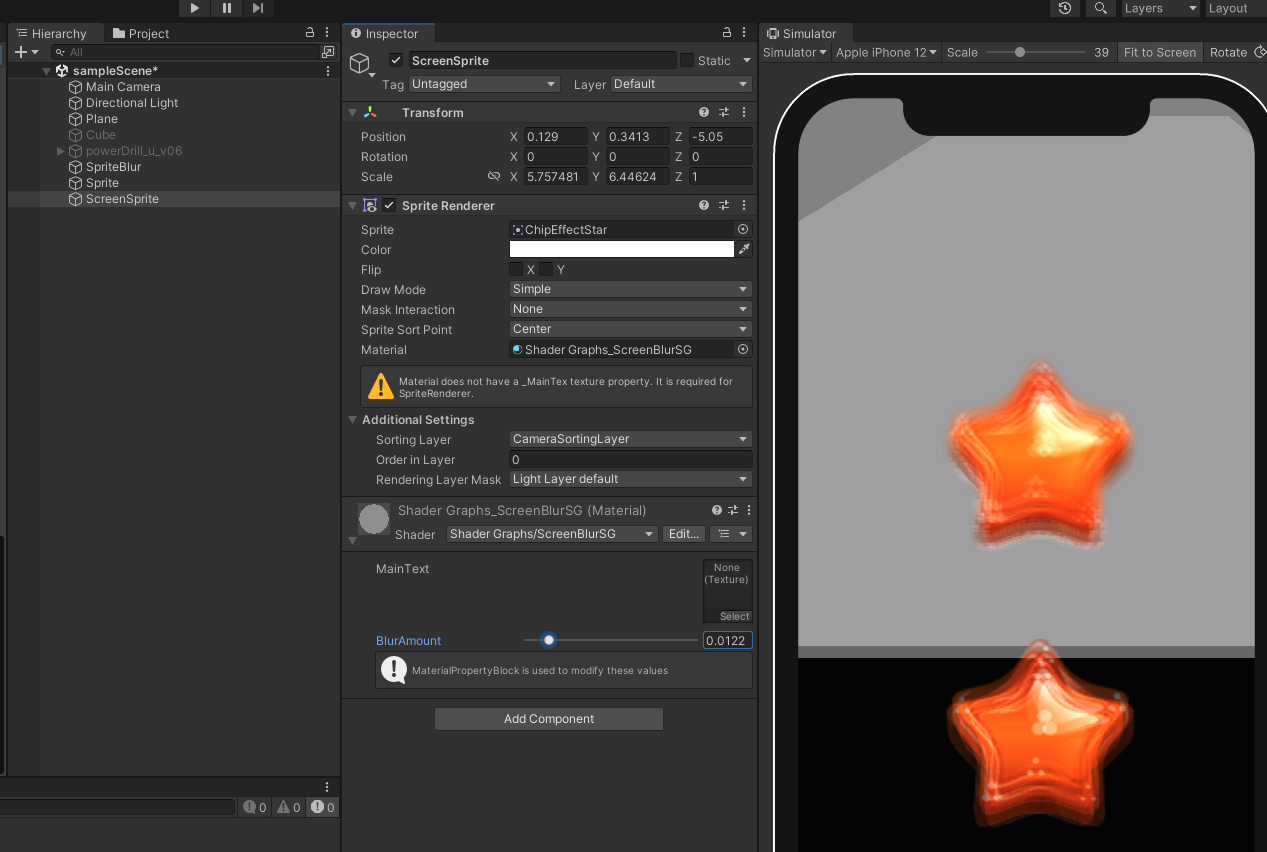Select Main Camera in the Hierarchy

(123, 87)
